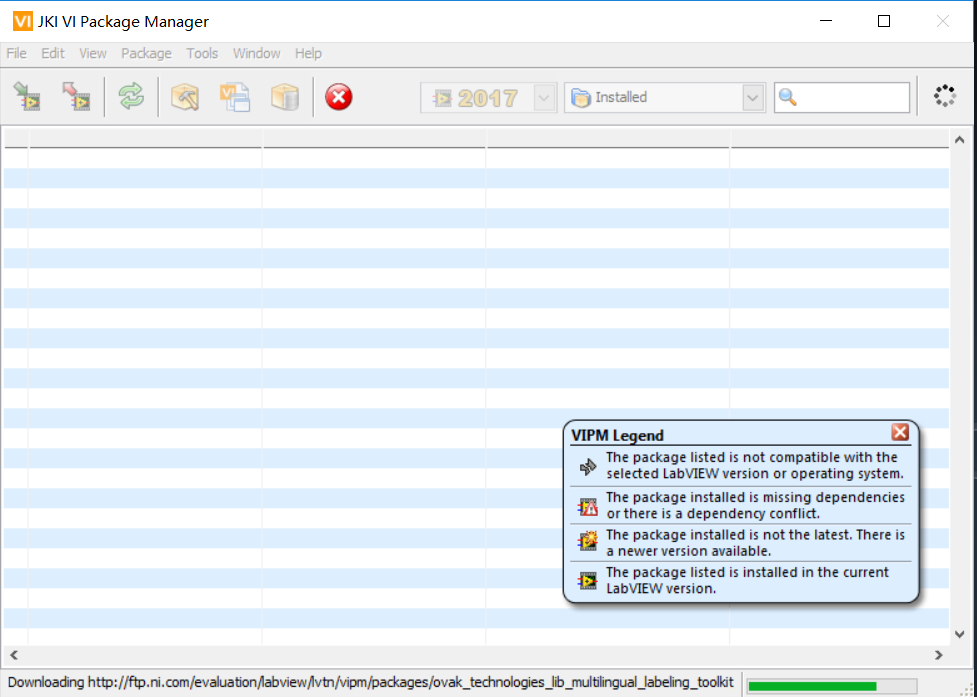
Task: Click the horizontal scroll right arrow
Action: [938, 655]
